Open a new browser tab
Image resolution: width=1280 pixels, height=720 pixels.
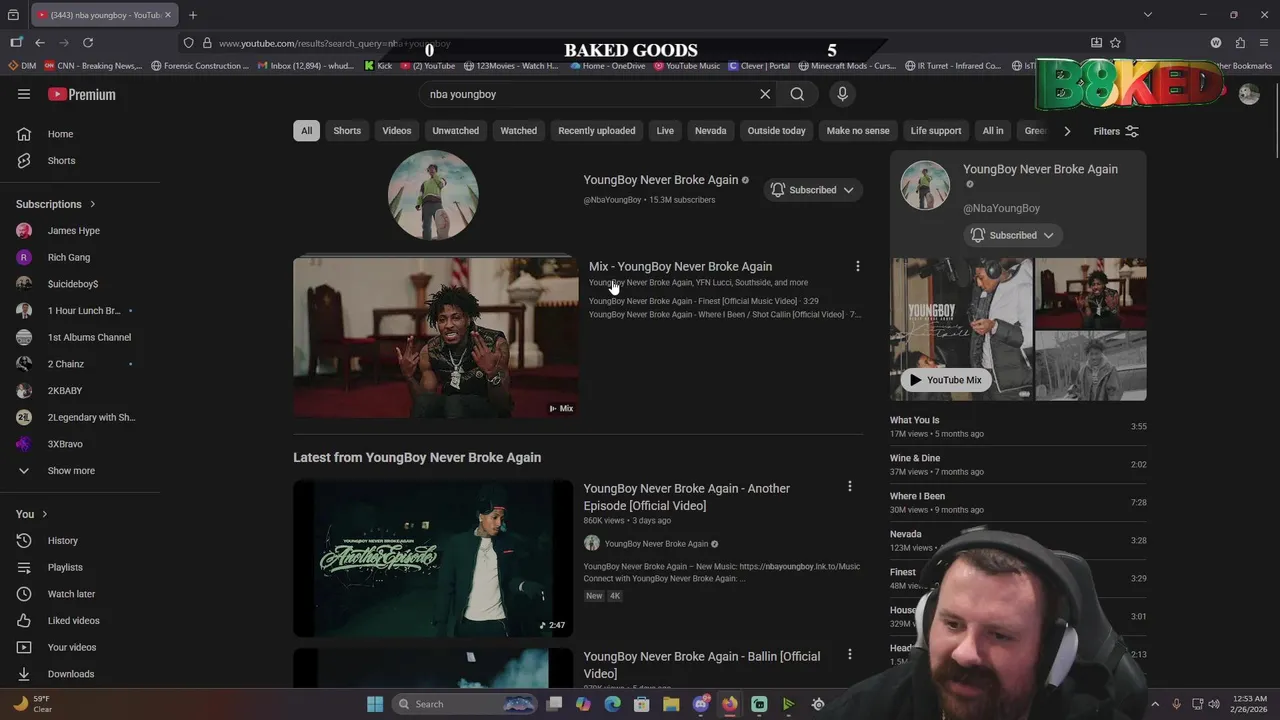coord(193,15)
